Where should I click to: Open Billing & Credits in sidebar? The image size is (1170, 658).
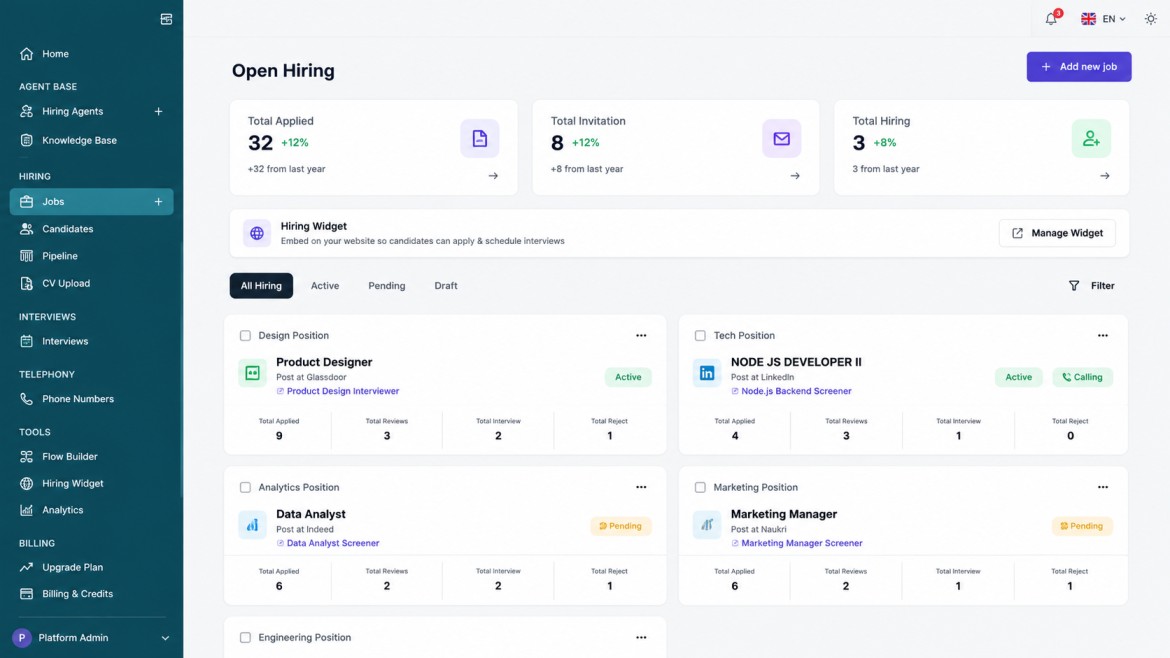pos(91,594)
